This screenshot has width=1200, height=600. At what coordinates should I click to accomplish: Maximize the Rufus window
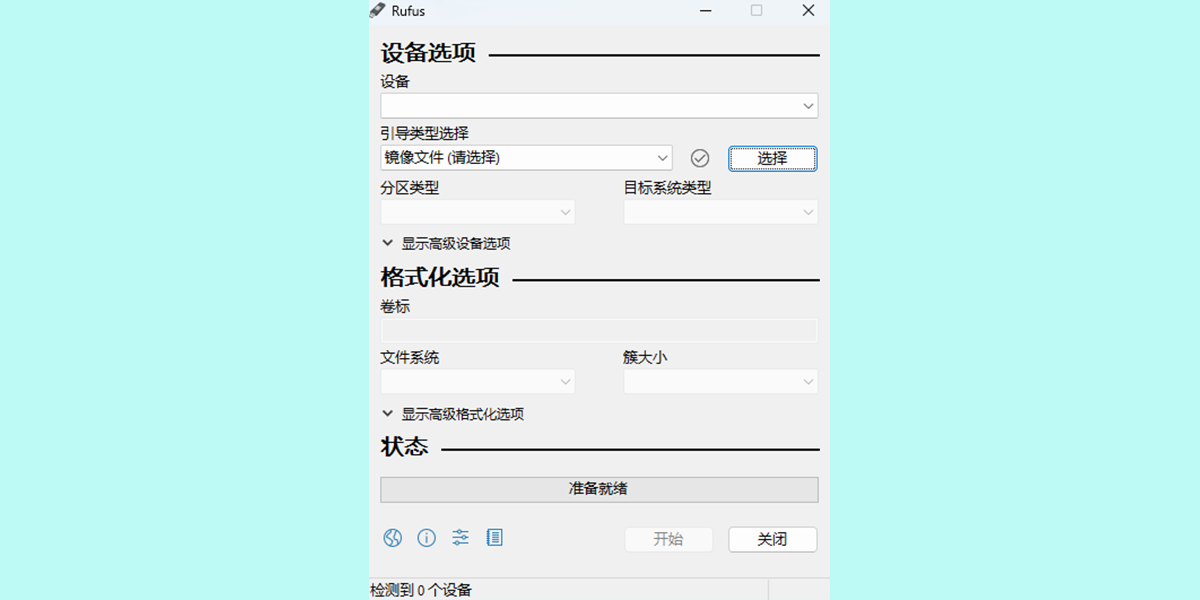[756, 10]
